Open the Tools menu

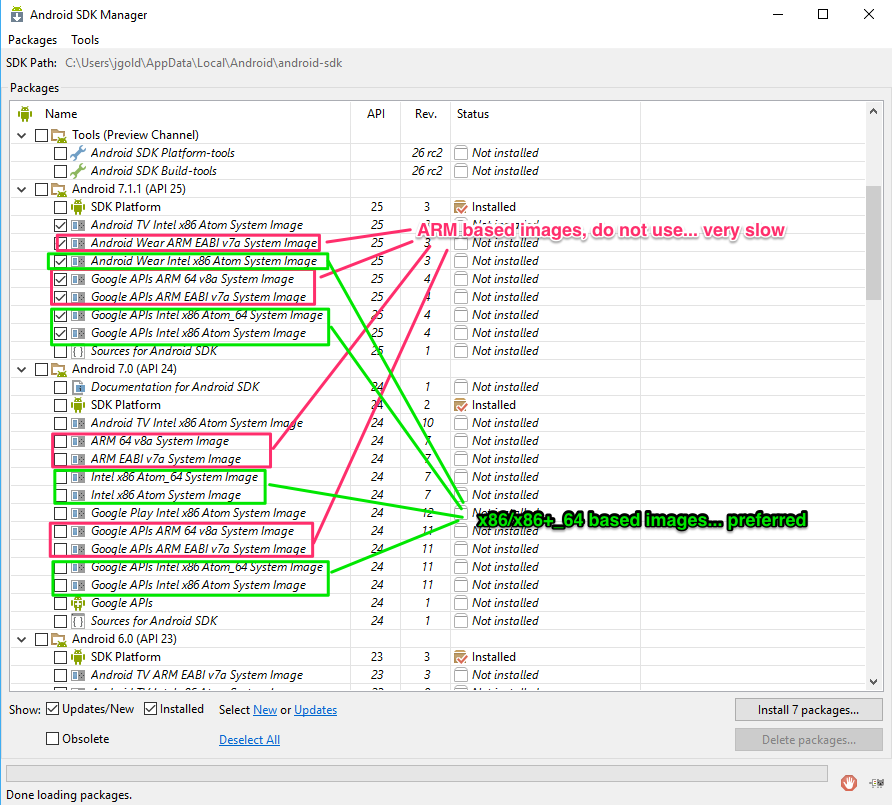(85, 40)
